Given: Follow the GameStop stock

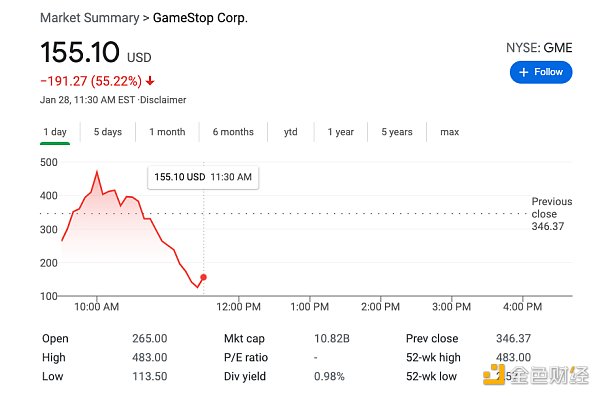Looking at the screenshot, I should [x=541, y=72].
